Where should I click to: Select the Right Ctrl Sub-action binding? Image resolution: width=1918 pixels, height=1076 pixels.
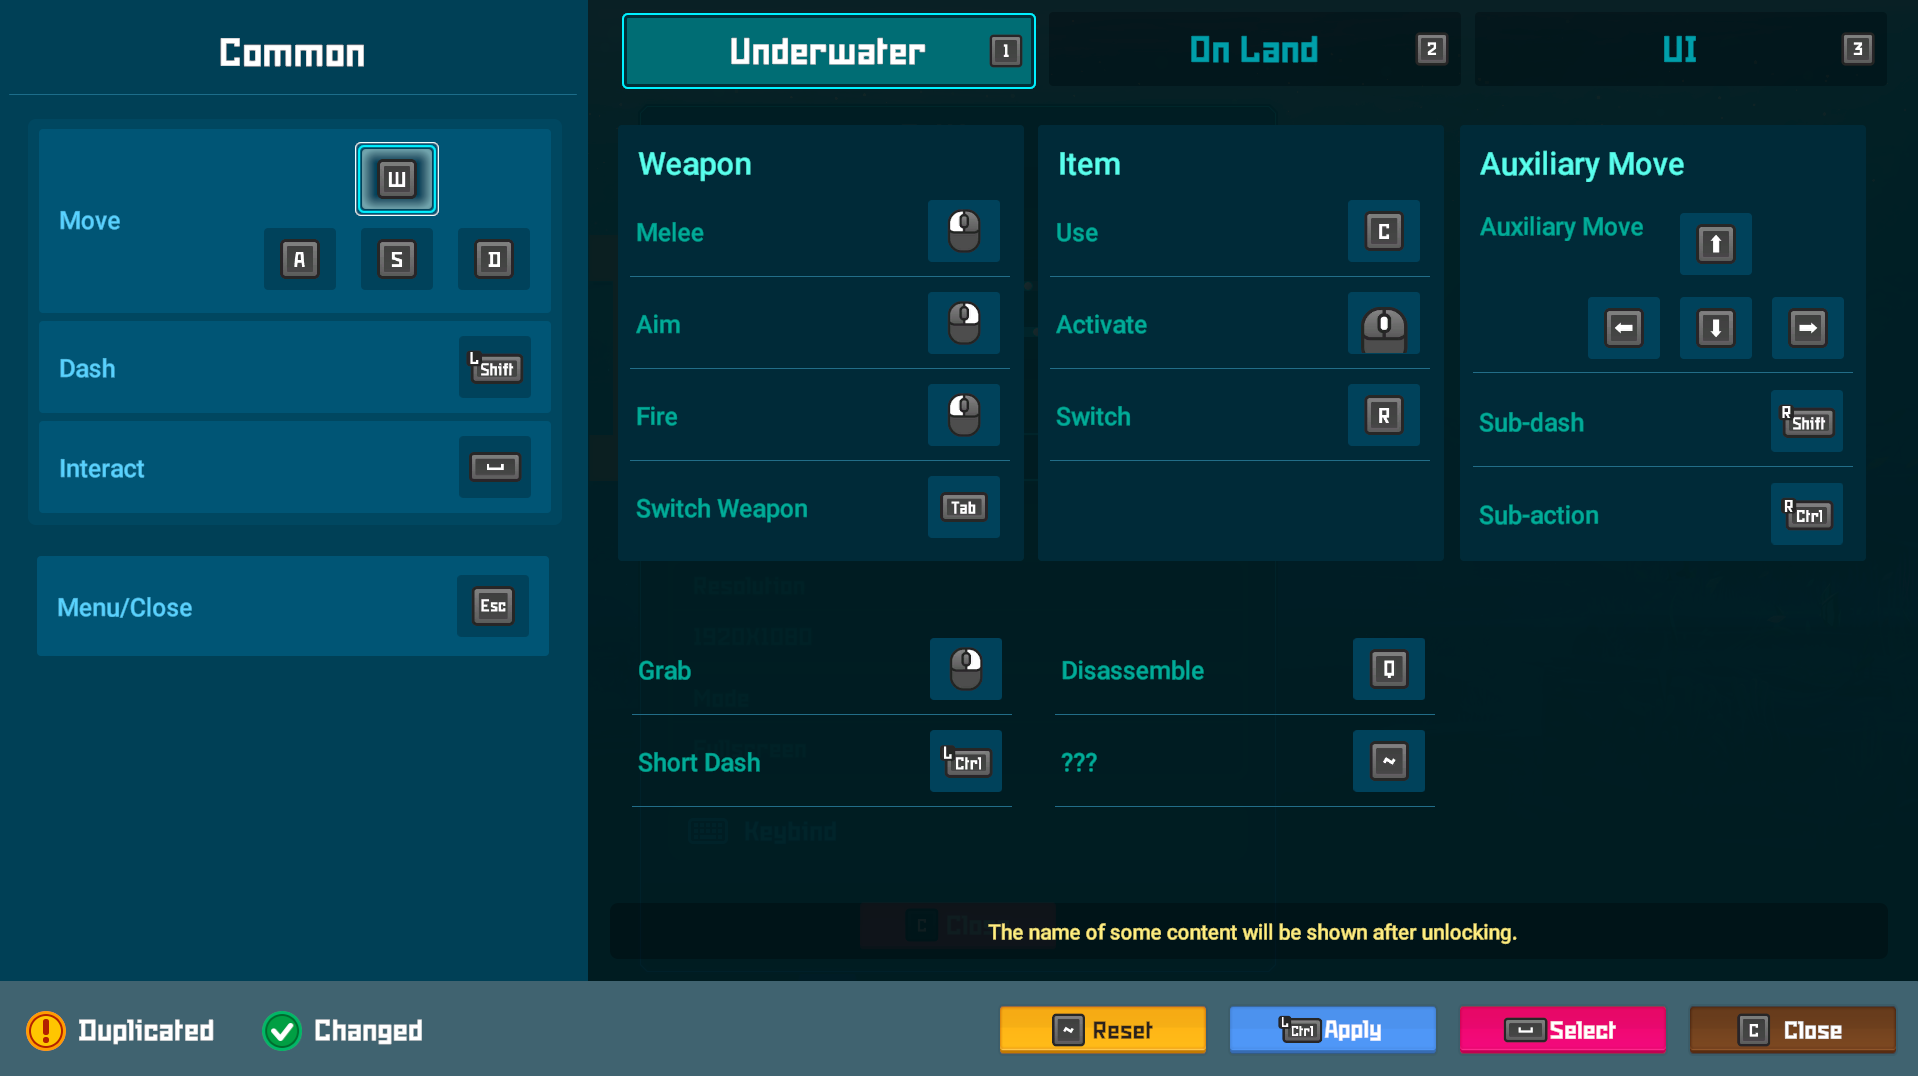[1806, 515]
